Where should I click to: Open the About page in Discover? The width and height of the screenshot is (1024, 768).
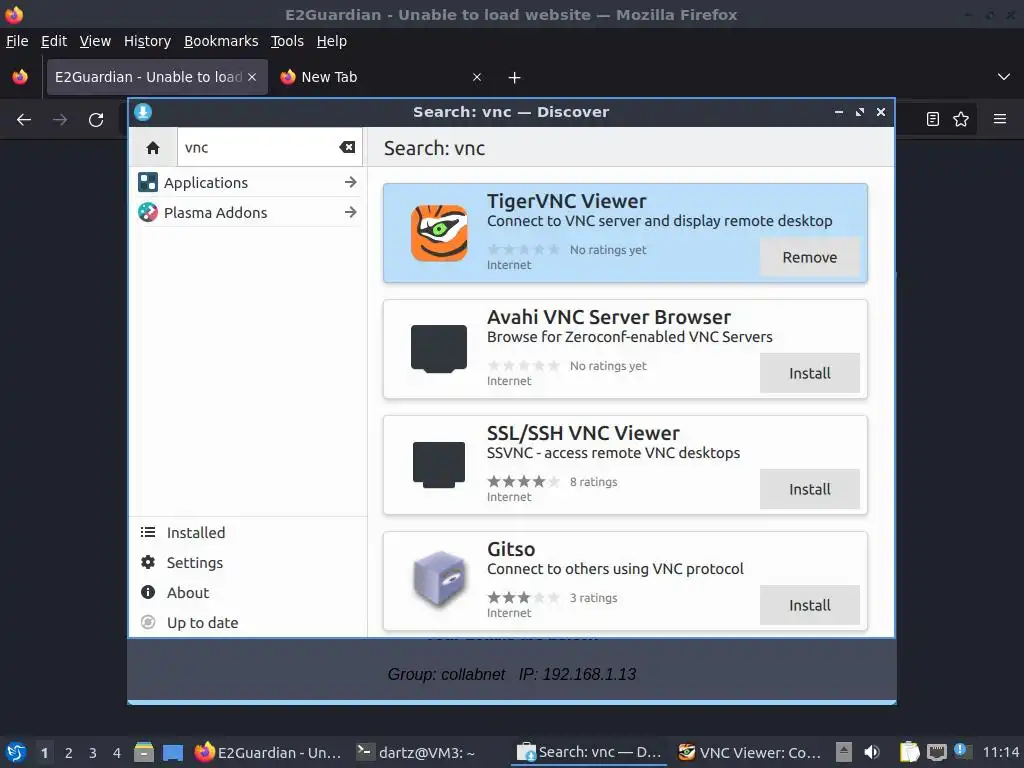click(x=248, y=593)
